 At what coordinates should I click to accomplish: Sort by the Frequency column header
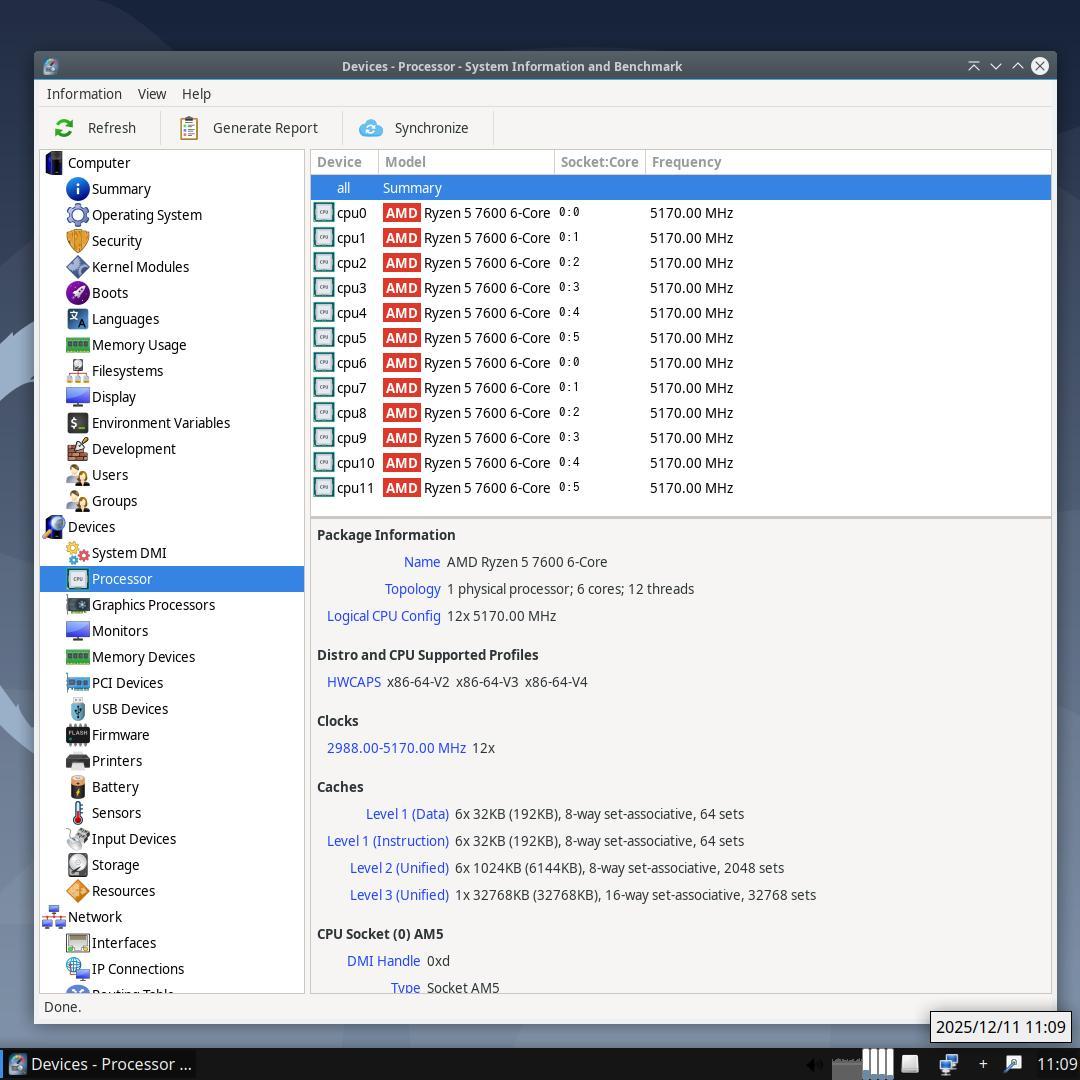[848, 162]
